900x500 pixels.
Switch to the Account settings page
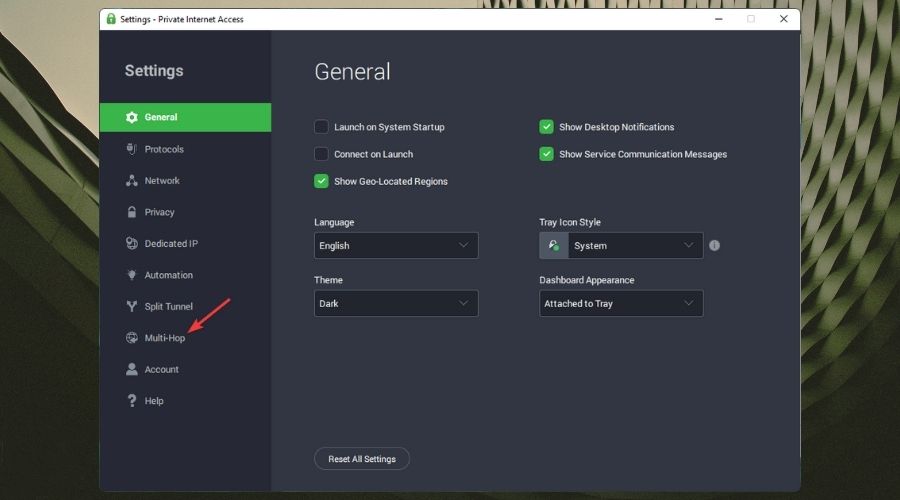[161, 370]
